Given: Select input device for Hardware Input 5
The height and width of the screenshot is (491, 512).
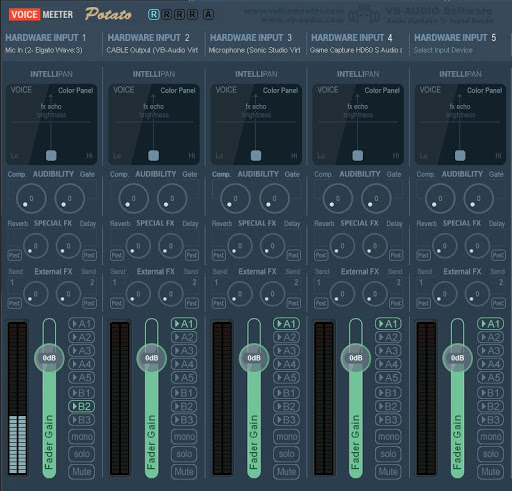Looking at the screenshot, I should (x=443, y=50).
